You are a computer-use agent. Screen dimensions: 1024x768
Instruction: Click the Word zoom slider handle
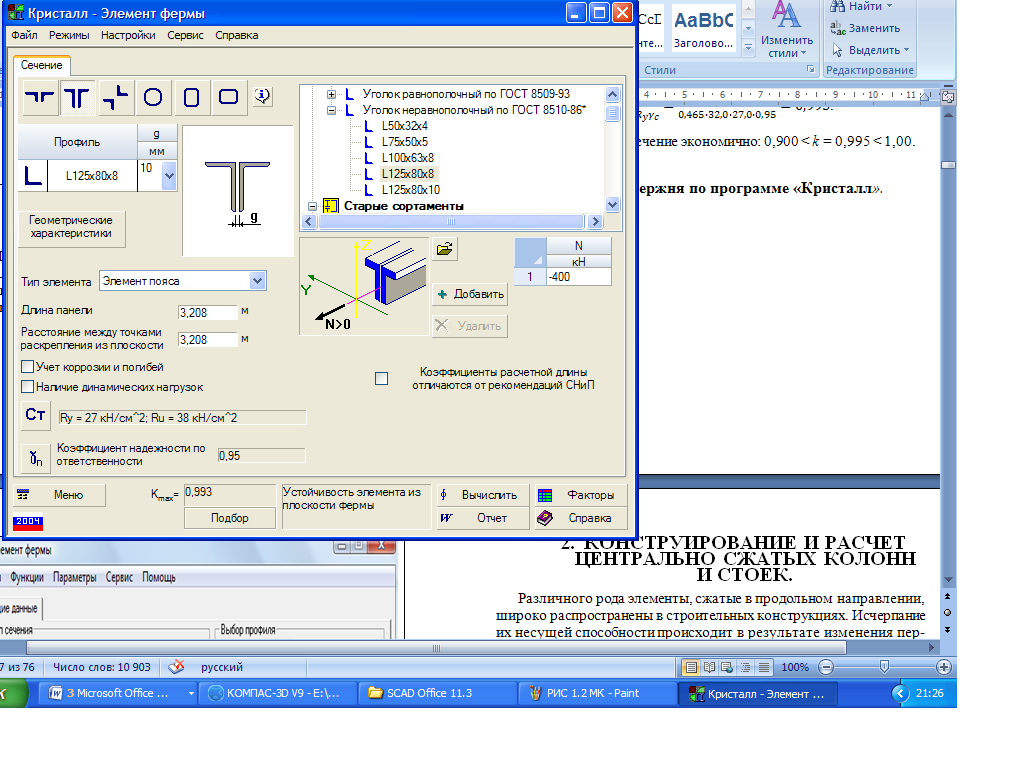pyautogui.click(x=884, y=667)
